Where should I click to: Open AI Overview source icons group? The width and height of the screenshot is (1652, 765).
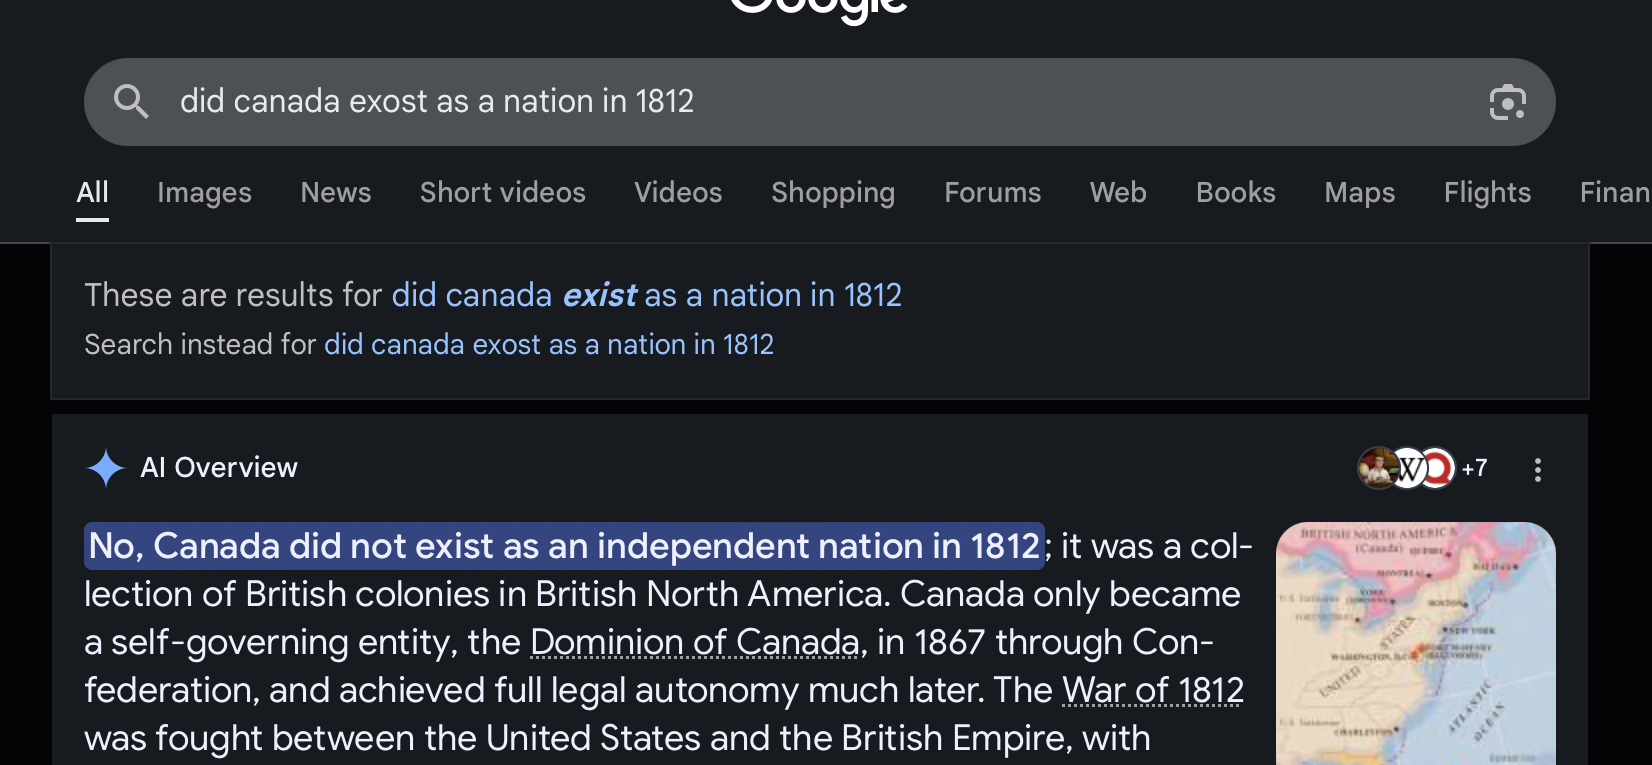point(1421,468)
